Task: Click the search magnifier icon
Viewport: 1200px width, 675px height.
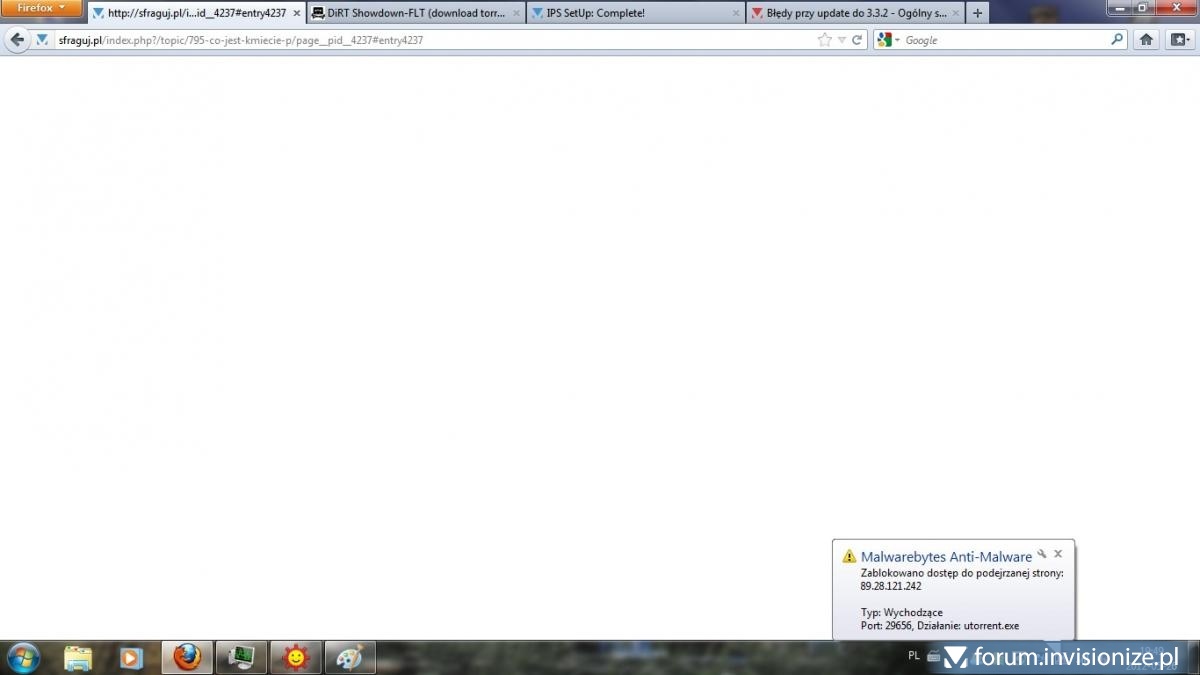Action: (x=1118, y=40)
